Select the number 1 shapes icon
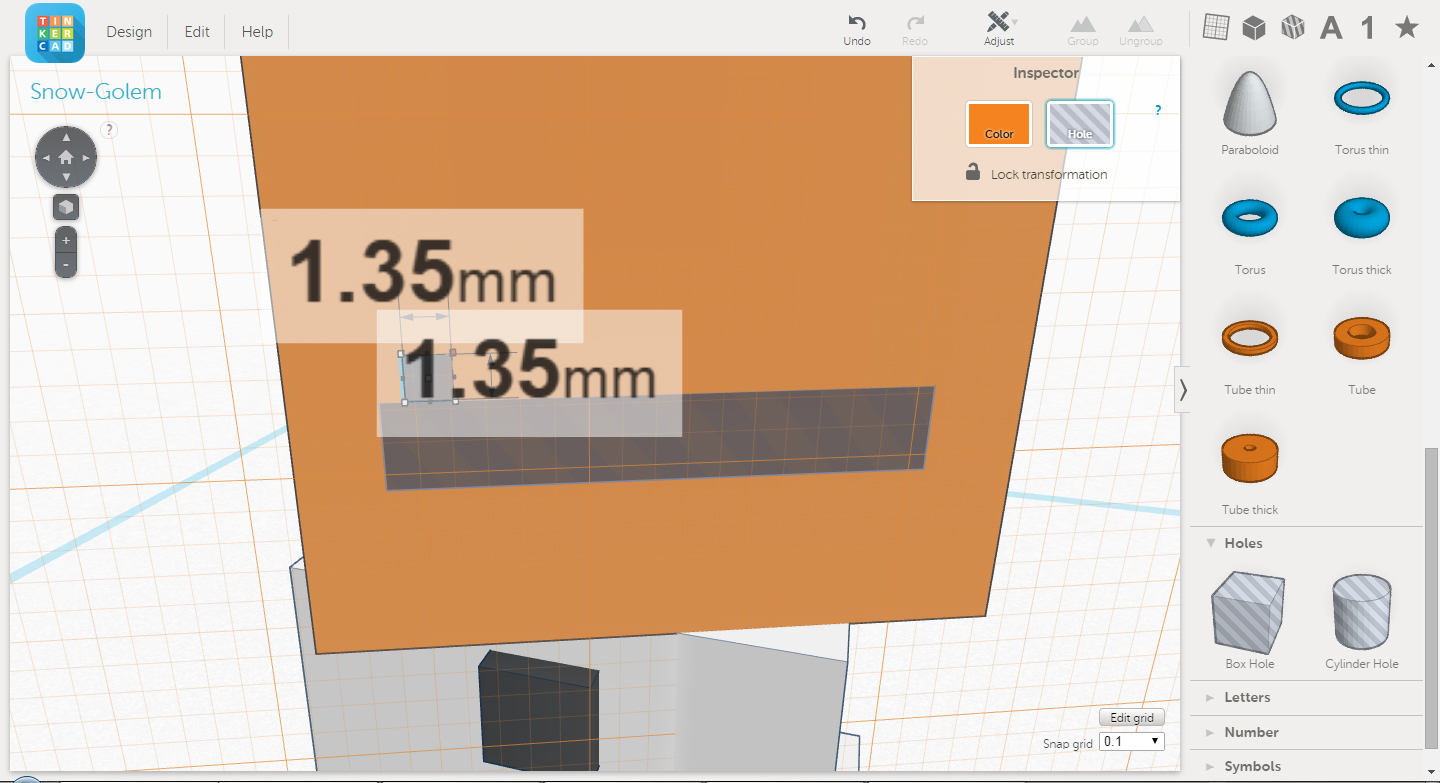This screenshot has height=783, width=1443. pyautogui.click(x=1367, y=27)
